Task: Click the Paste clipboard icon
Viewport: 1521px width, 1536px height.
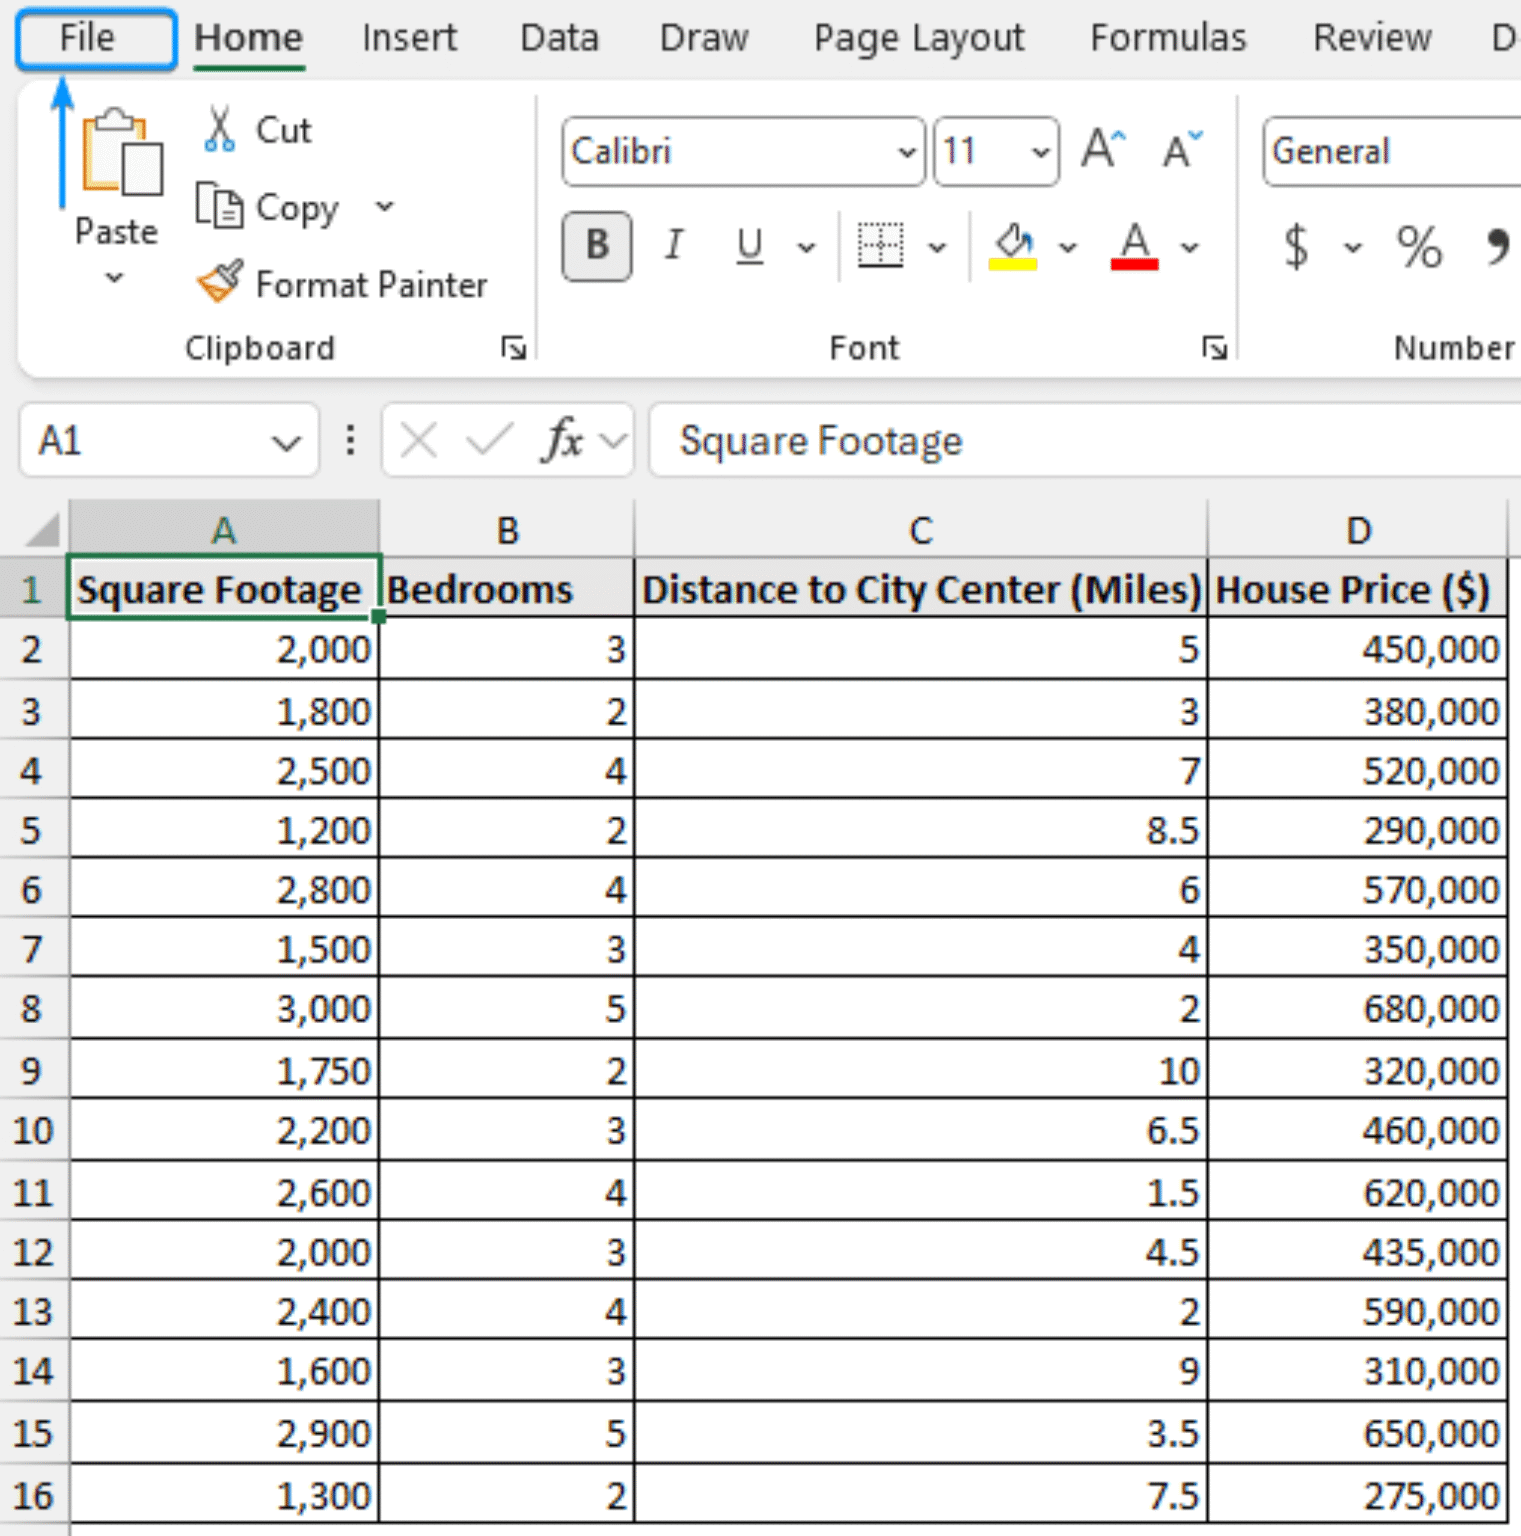Action: (x=122, y=151)
